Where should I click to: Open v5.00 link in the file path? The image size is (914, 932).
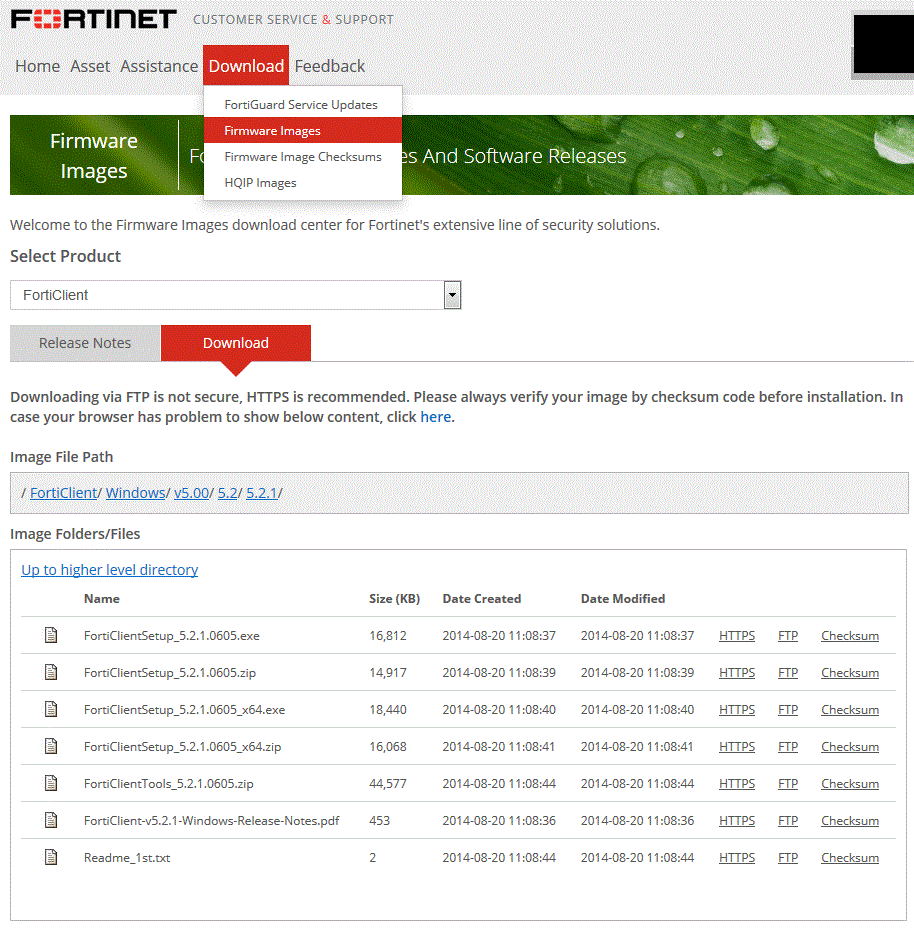point(191,493)
